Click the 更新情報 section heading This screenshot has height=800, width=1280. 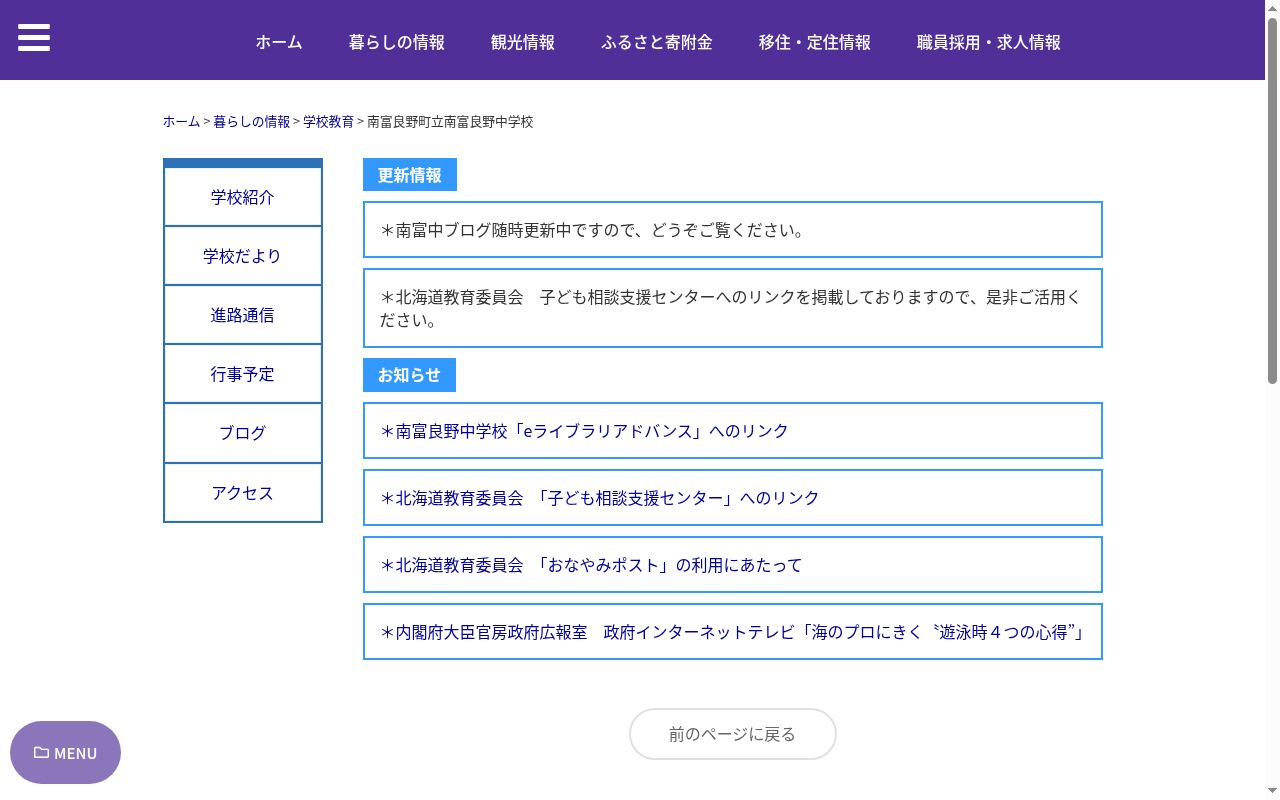(410, 175)
